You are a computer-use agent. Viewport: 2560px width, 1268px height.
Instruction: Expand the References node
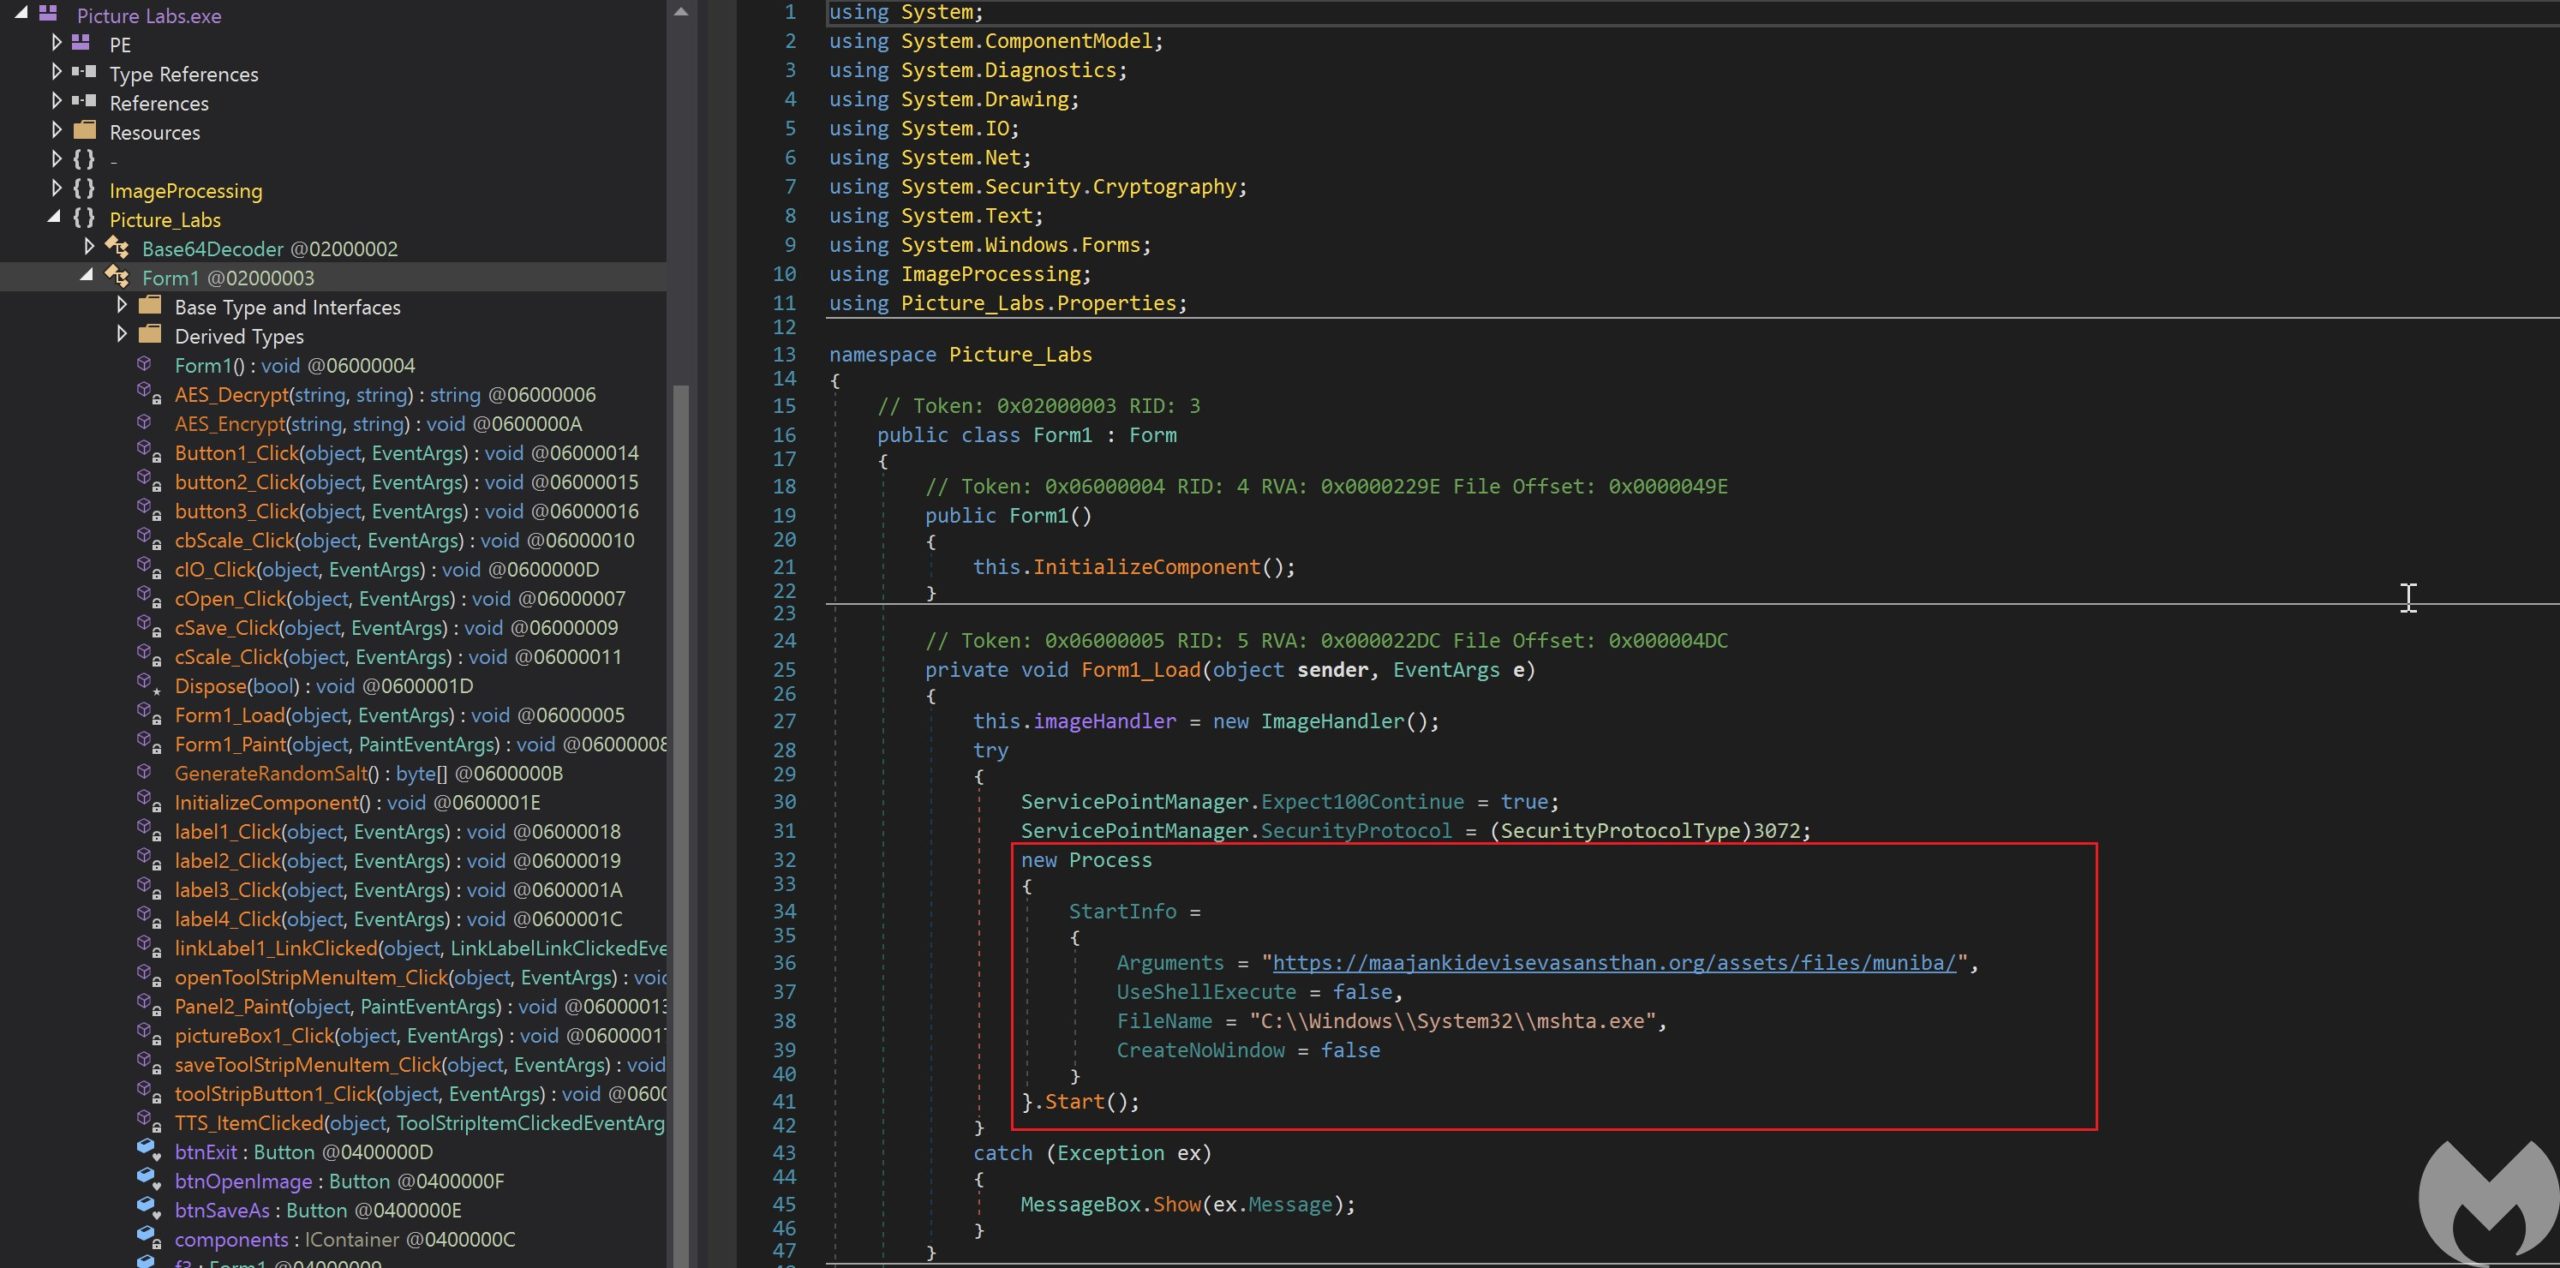click(57, 101)
